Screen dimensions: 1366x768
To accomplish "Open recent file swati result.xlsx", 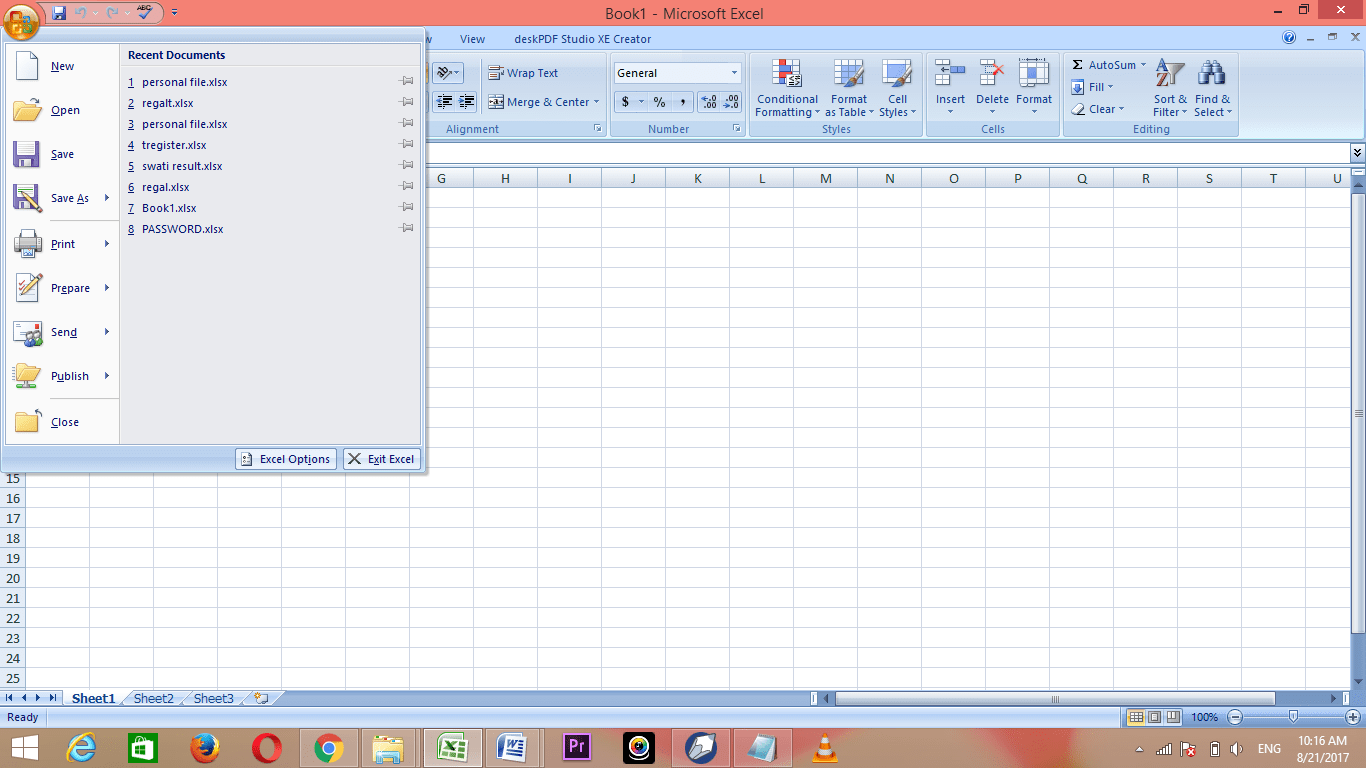I will [182, 166].
